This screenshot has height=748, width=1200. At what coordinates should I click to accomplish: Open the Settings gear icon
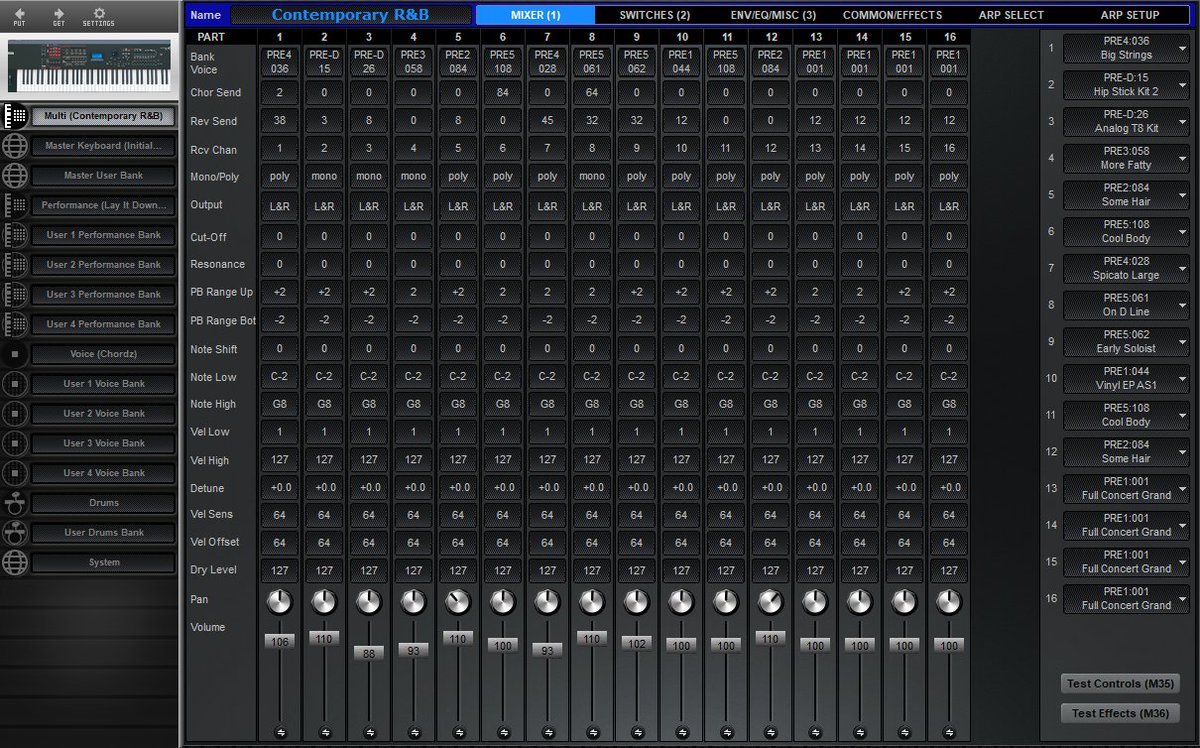[98, 13]
